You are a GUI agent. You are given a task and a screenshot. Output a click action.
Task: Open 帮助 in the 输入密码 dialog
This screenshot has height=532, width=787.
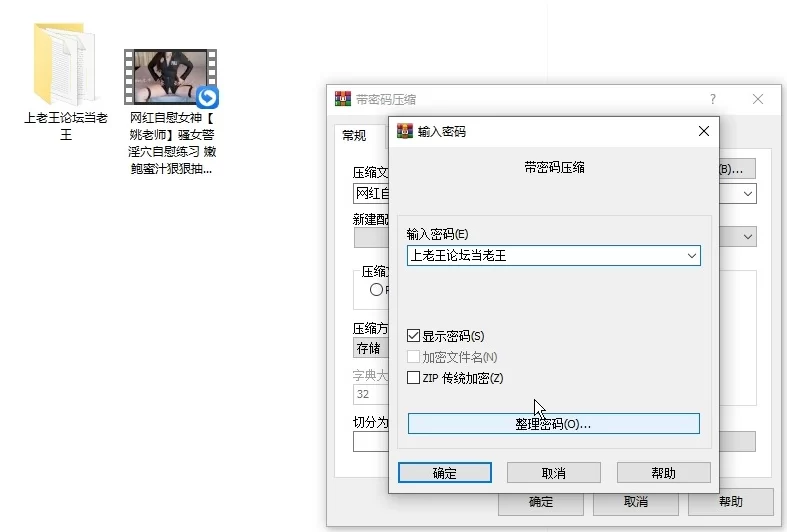(x=663, y=473)
